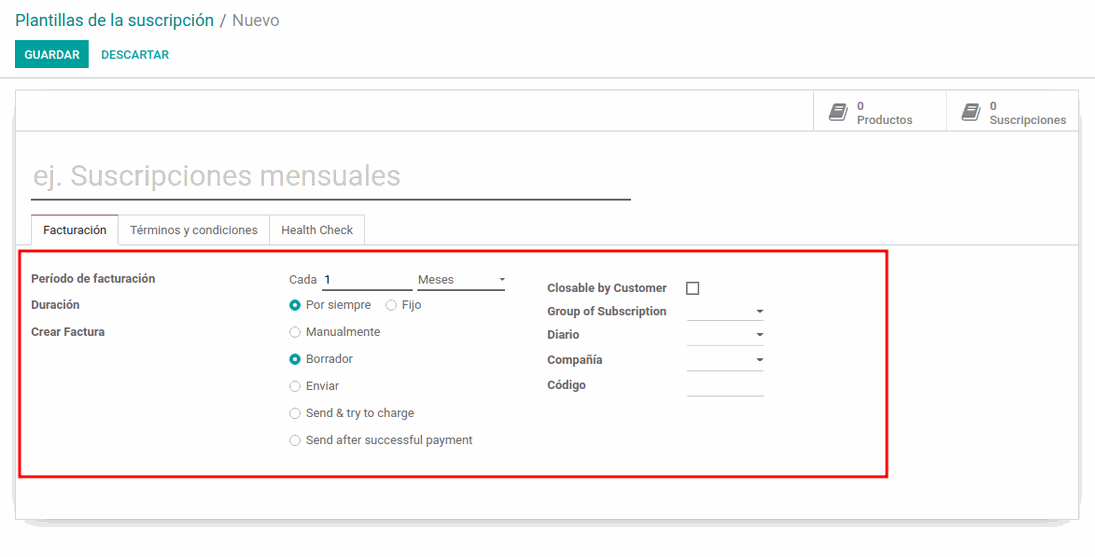Click the Duración label
Viewport: 1095px width, 557px height.
pos(55,305)
